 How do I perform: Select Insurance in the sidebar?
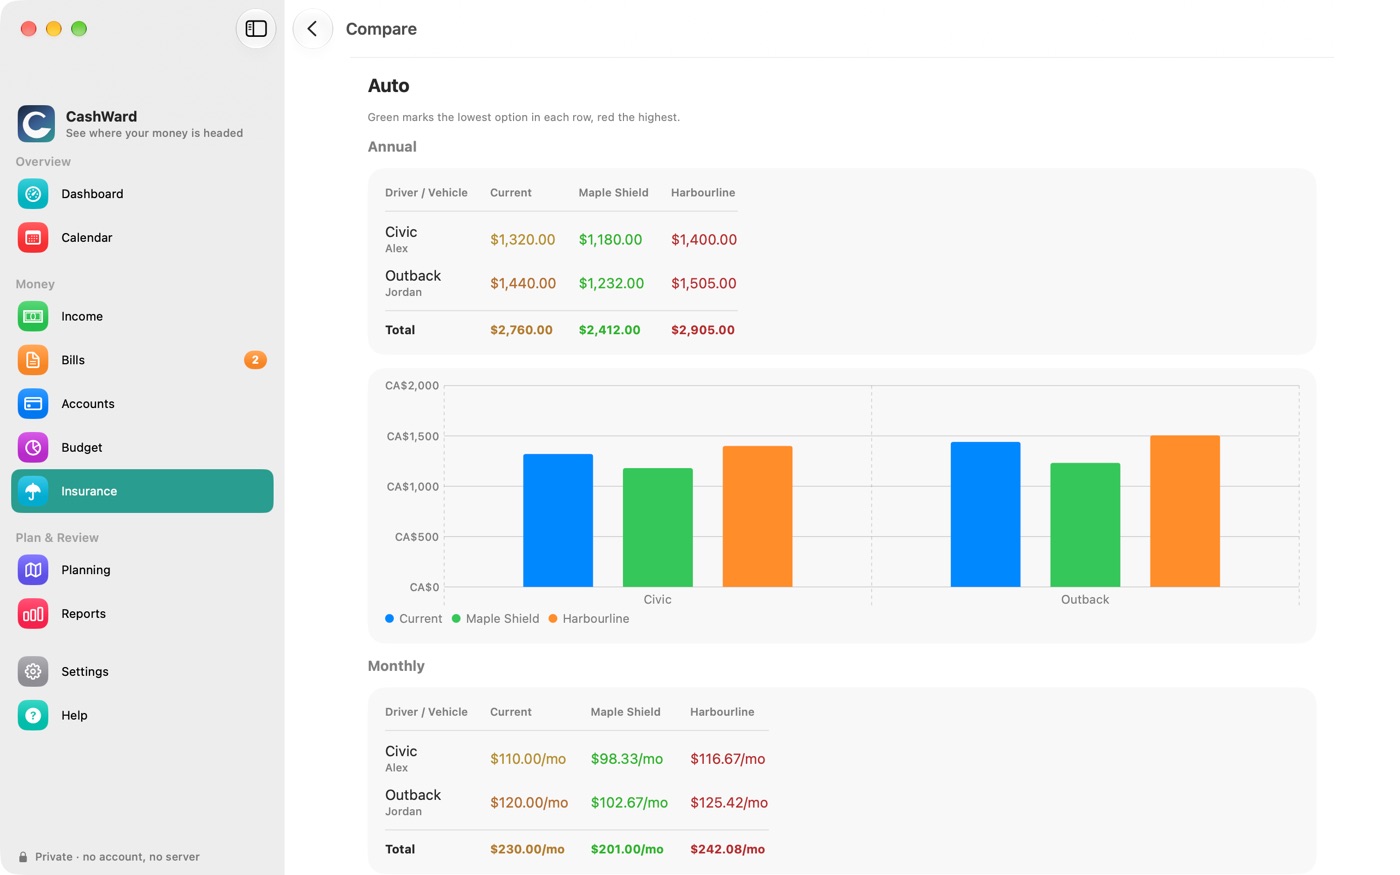(142, 491)
